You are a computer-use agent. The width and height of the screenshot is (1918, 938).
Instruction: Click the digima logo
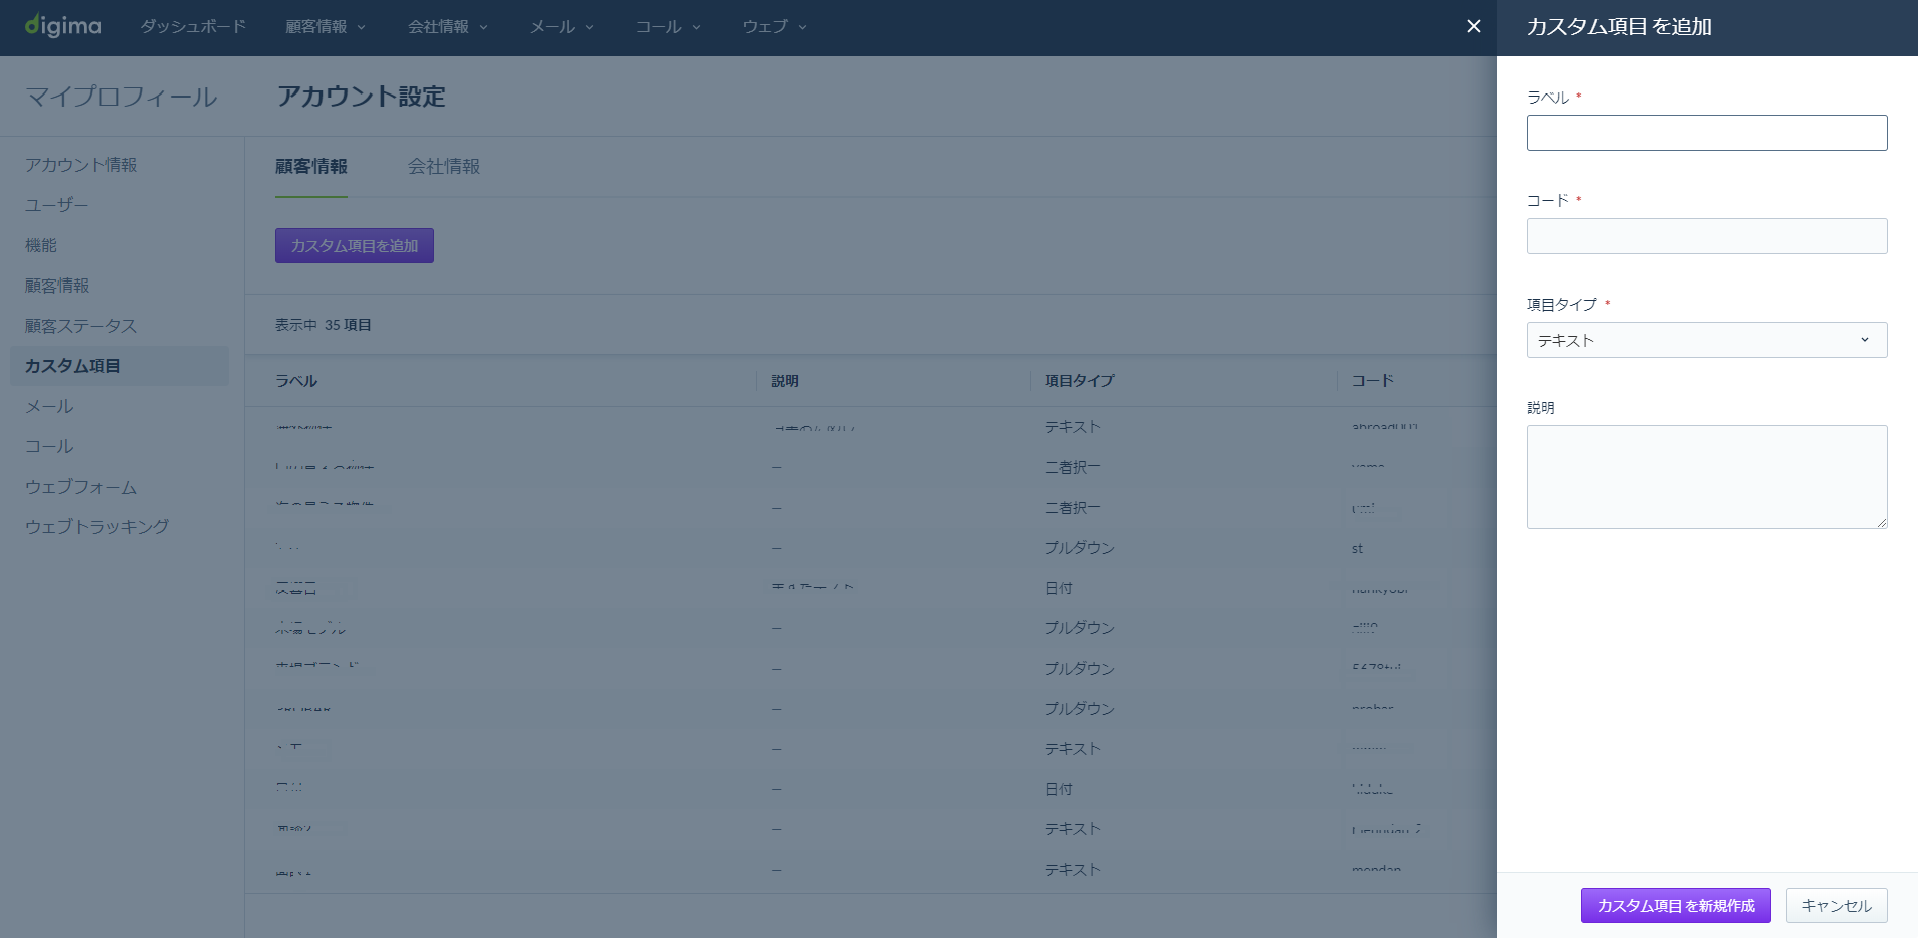[63, 26]
